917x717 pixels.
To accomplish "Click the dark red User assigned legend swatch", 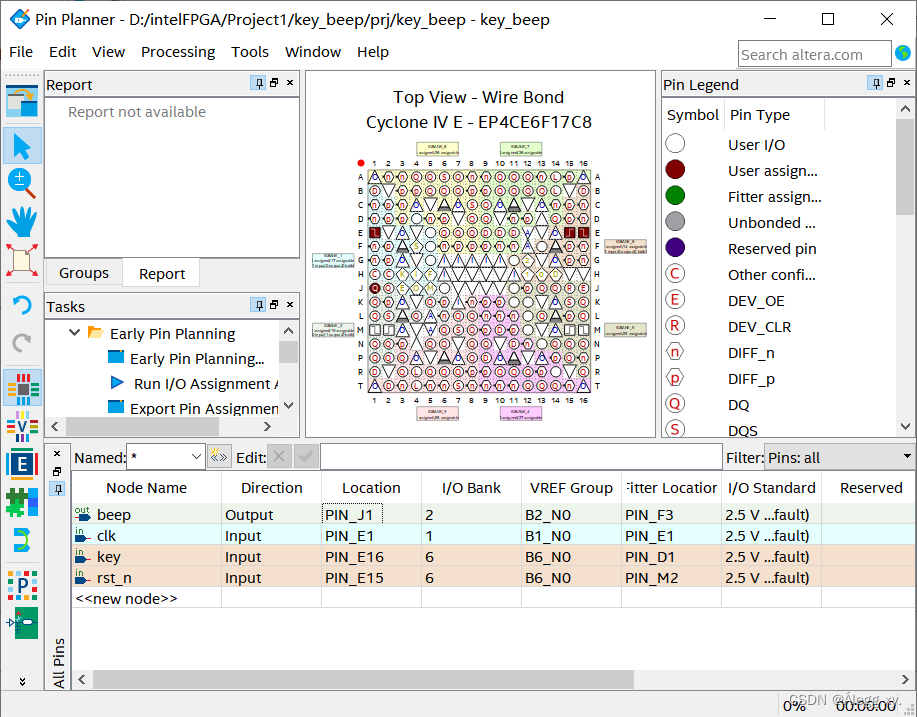I will (675, 170).
